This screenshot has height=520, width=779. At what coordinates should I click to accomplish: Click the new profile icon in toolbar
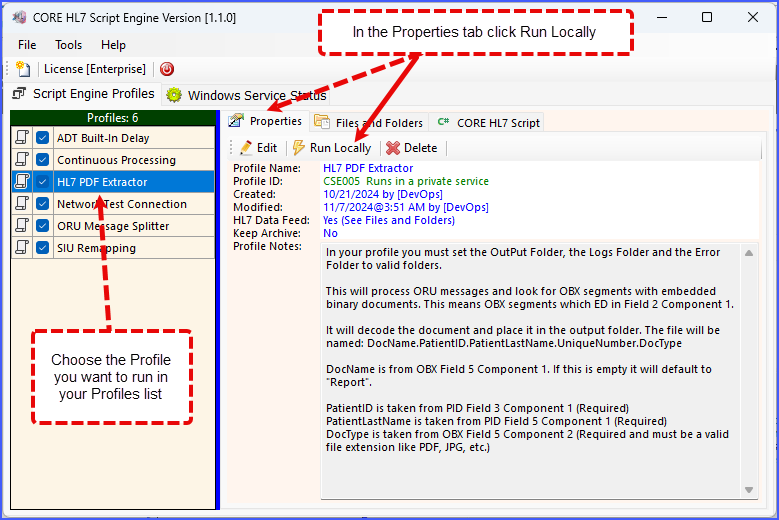pyautogui.click(x=23, y=69)
